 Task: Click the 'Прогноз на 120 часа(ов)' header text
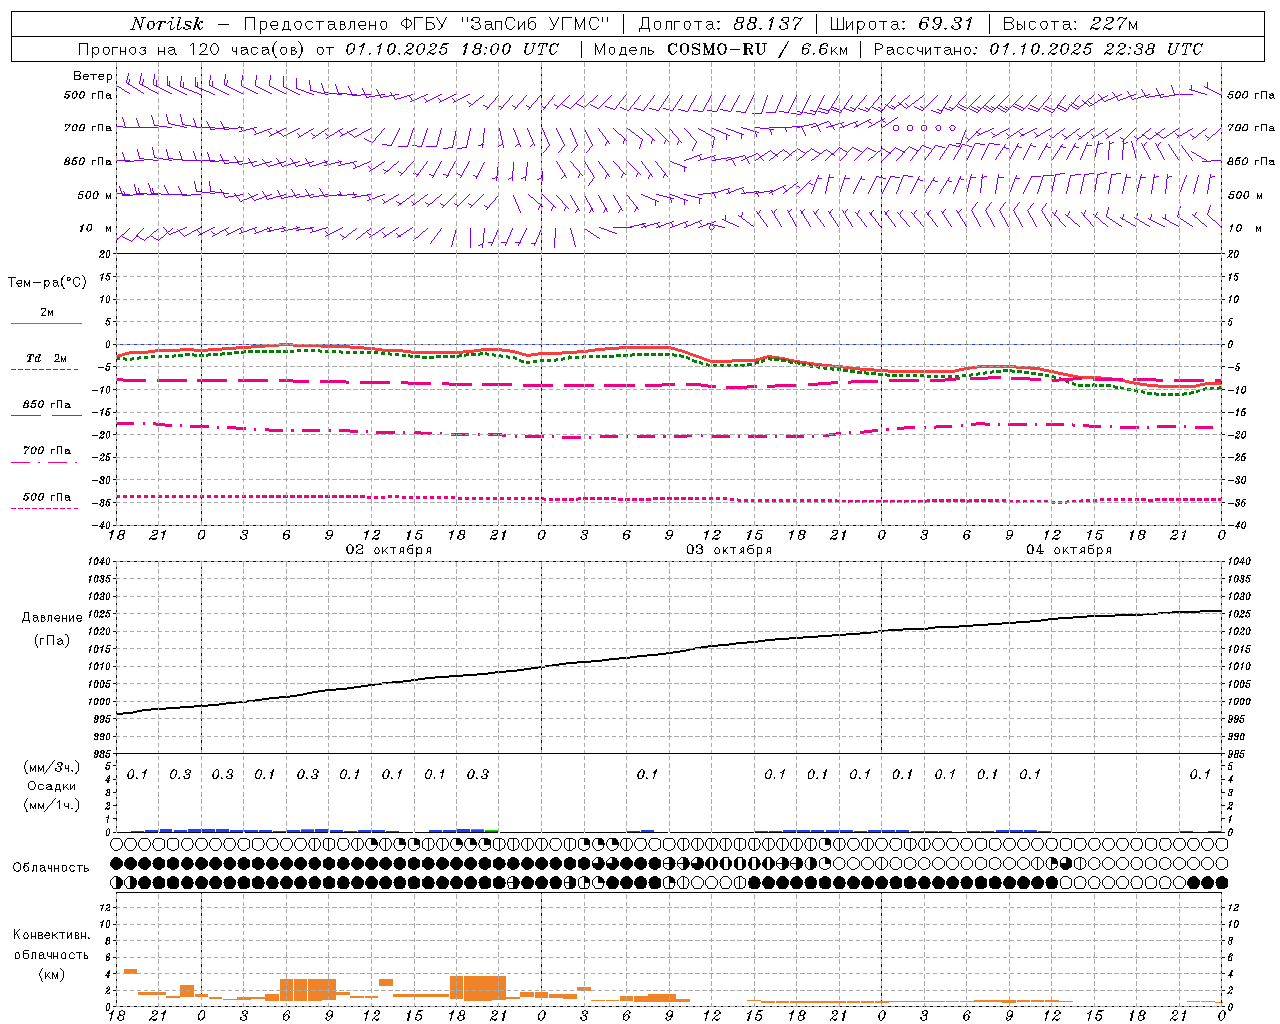tap(192, 49)
